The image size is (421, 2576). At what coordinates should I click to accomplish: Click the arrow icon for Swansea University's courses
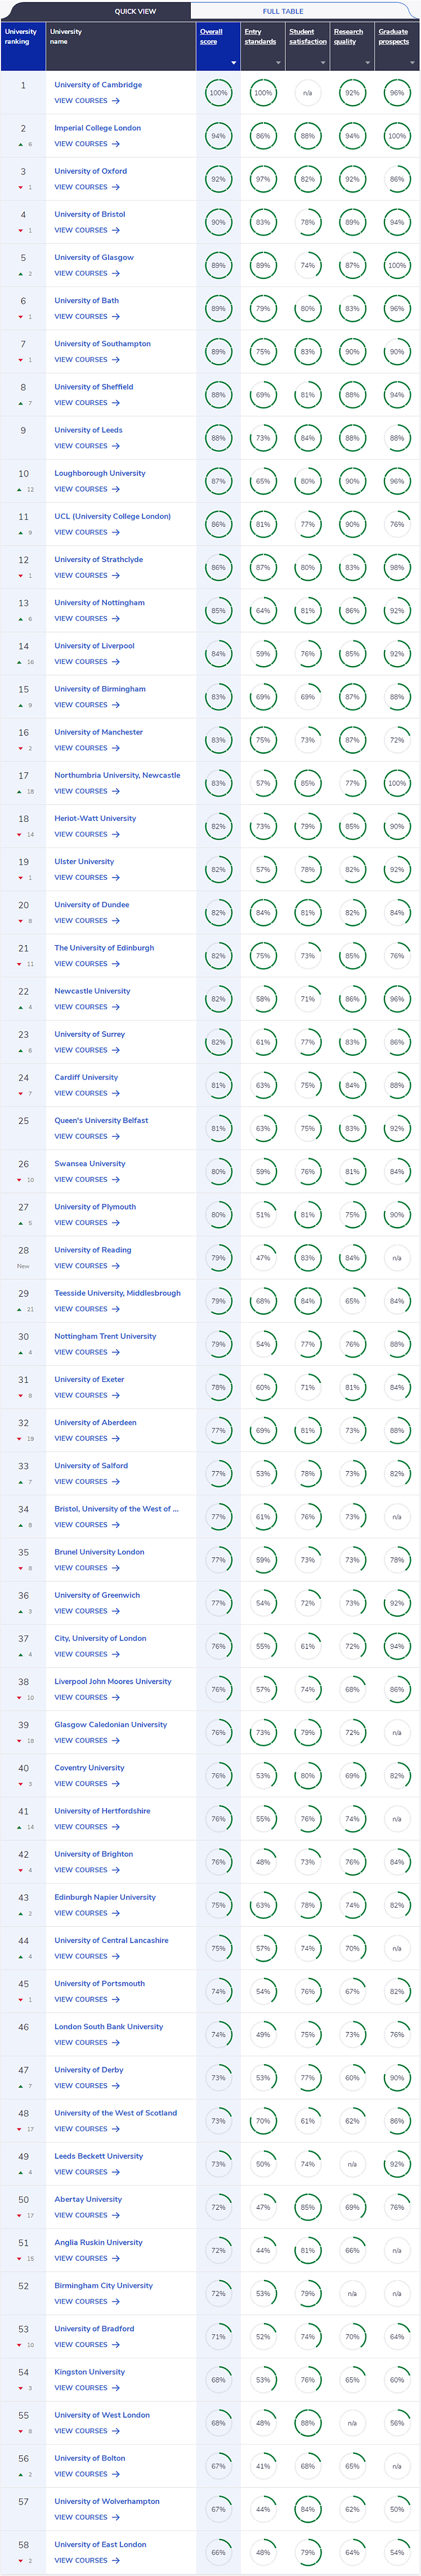116,1179
